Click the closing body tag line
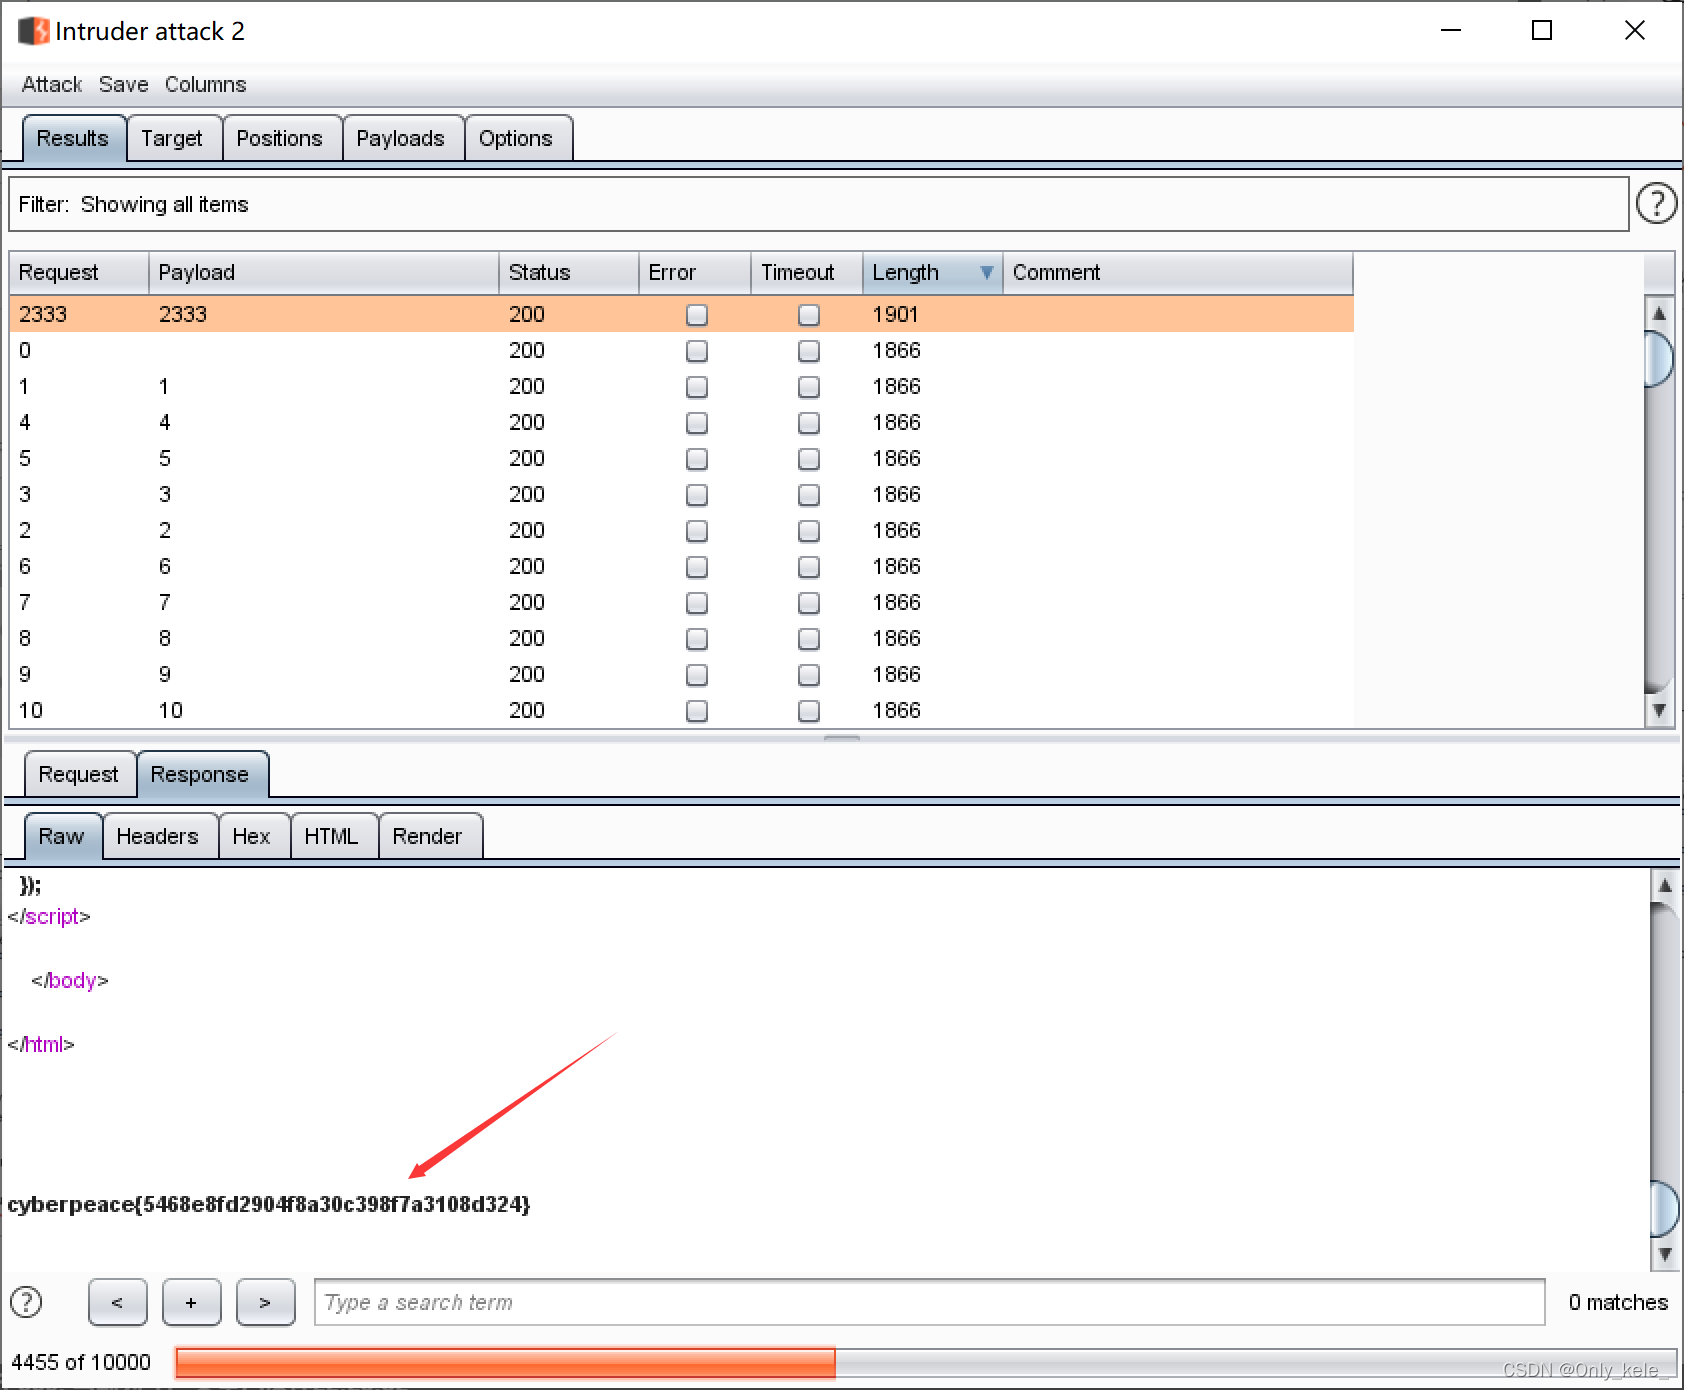The width and height of the screenshot is (1684, 1390). pyautogui.click(x=70, y=980)
